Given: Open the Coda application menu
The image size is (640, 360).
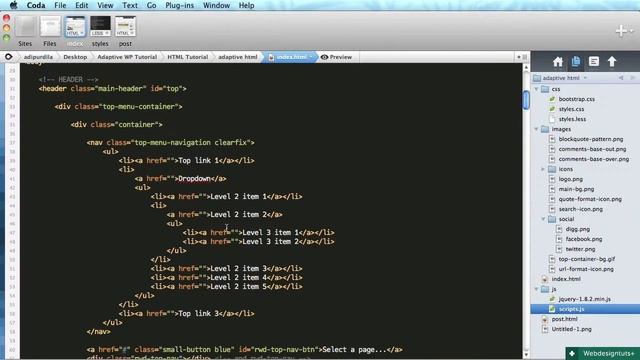Looking at the screenshot, I should click(36, 5).
